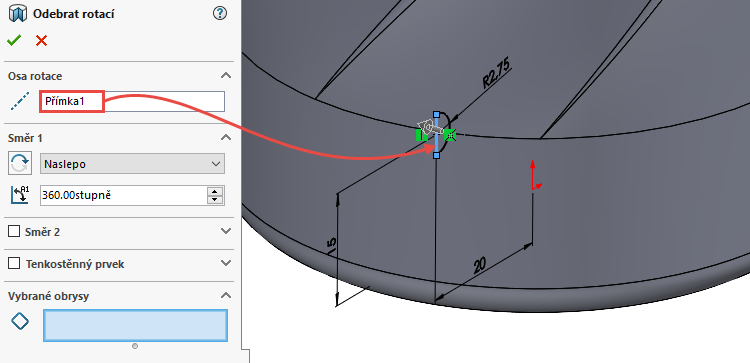Click the axis of rotation line icon
750x363 pixels.
coord(20,101)
